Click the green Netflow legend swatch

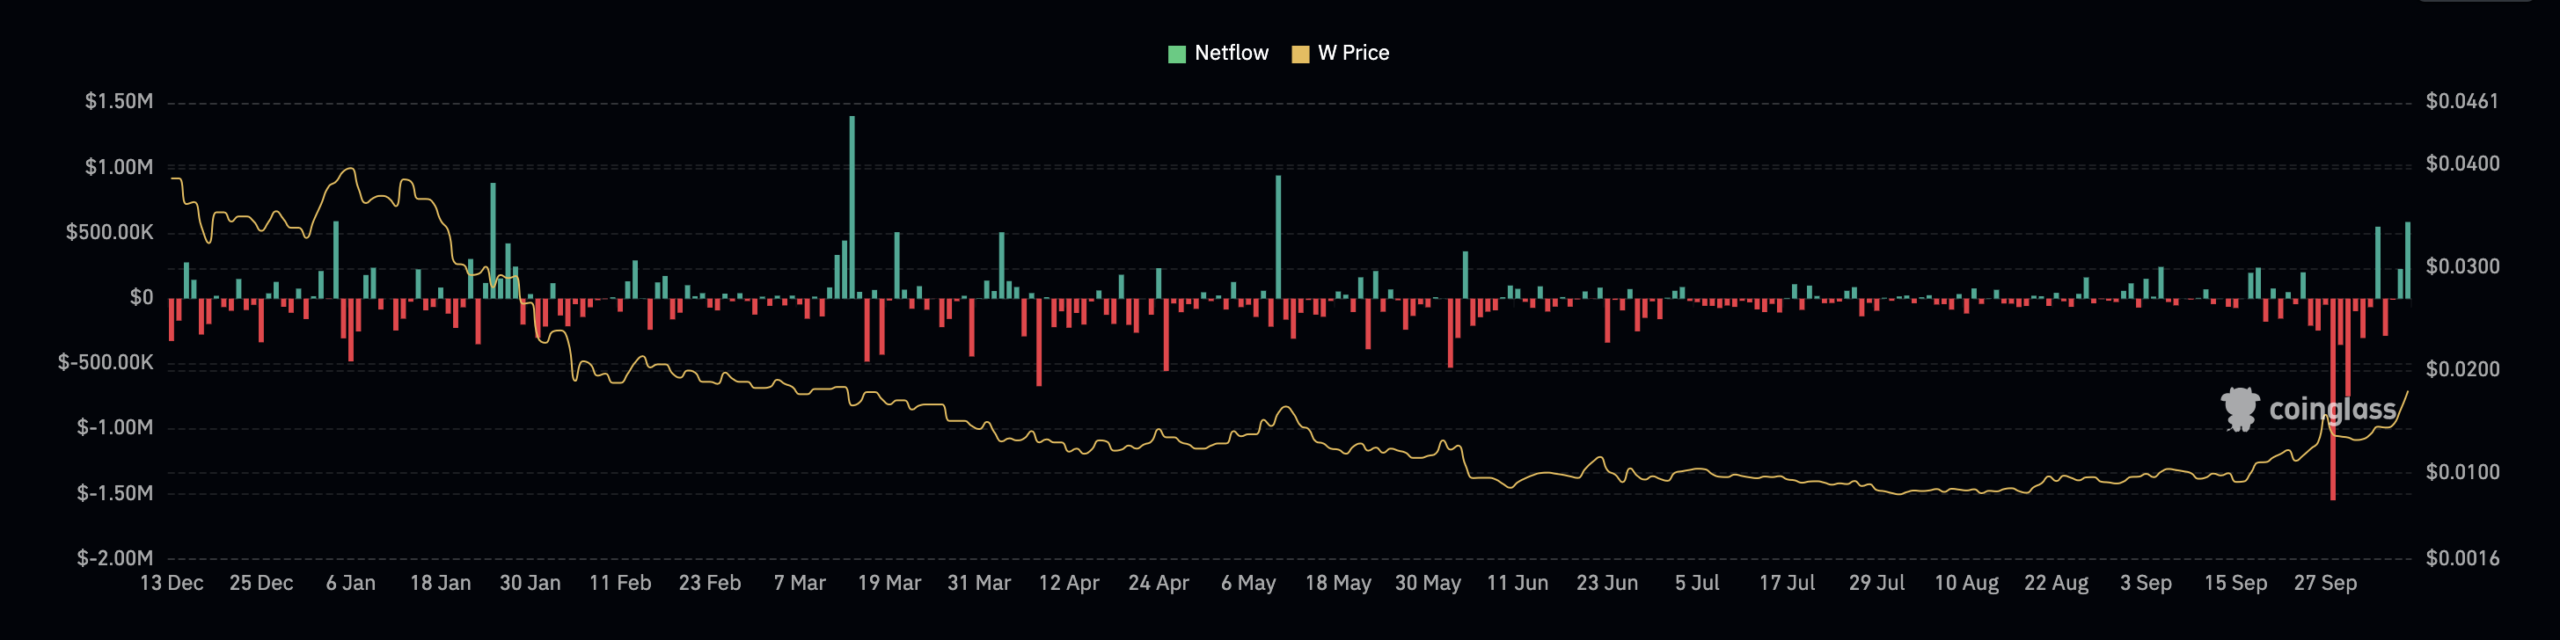pyautogui.click(x=1177, y=54)
